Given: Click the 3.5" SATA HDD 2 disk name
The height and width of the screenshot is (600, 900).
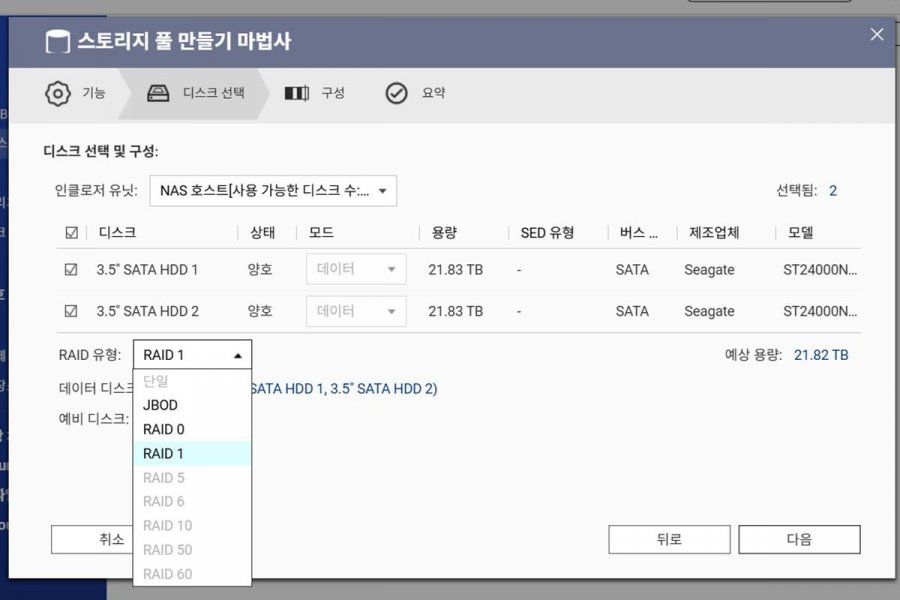Looking at the screenshot, I should pos(148,311).
